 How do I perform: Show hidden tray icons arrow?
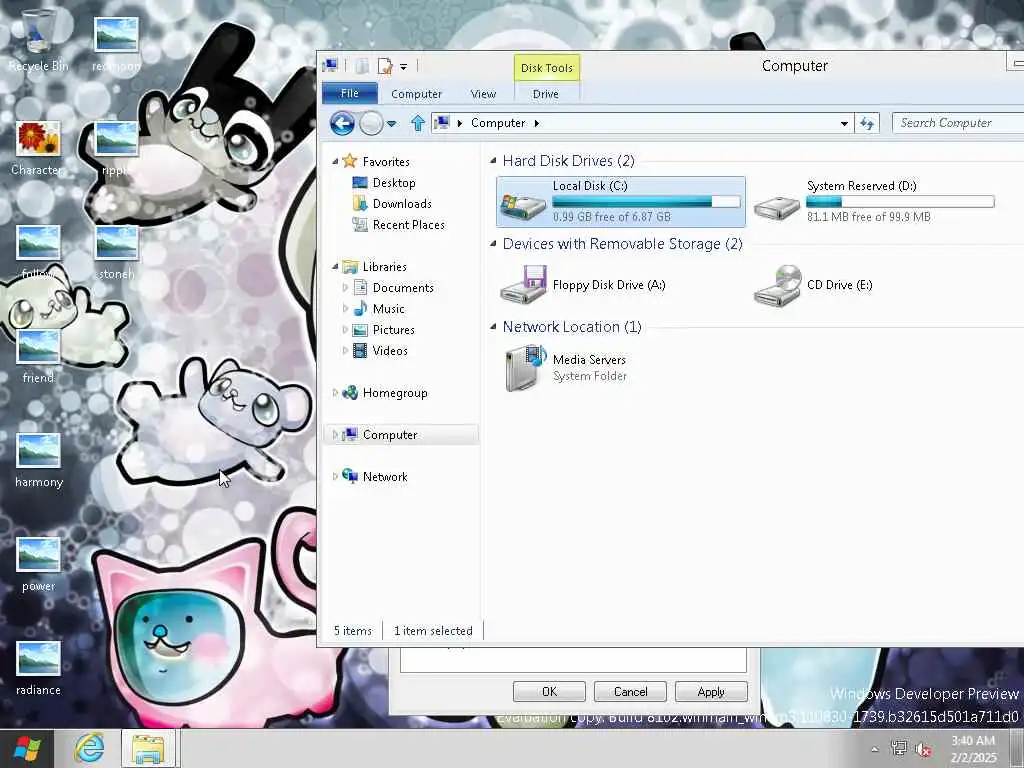(874, 749)
